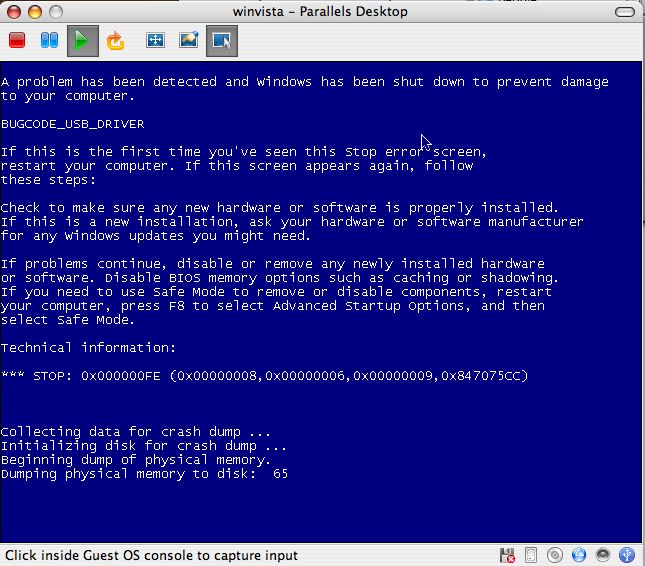Zoom the window with the gray button

click(54, 11)
